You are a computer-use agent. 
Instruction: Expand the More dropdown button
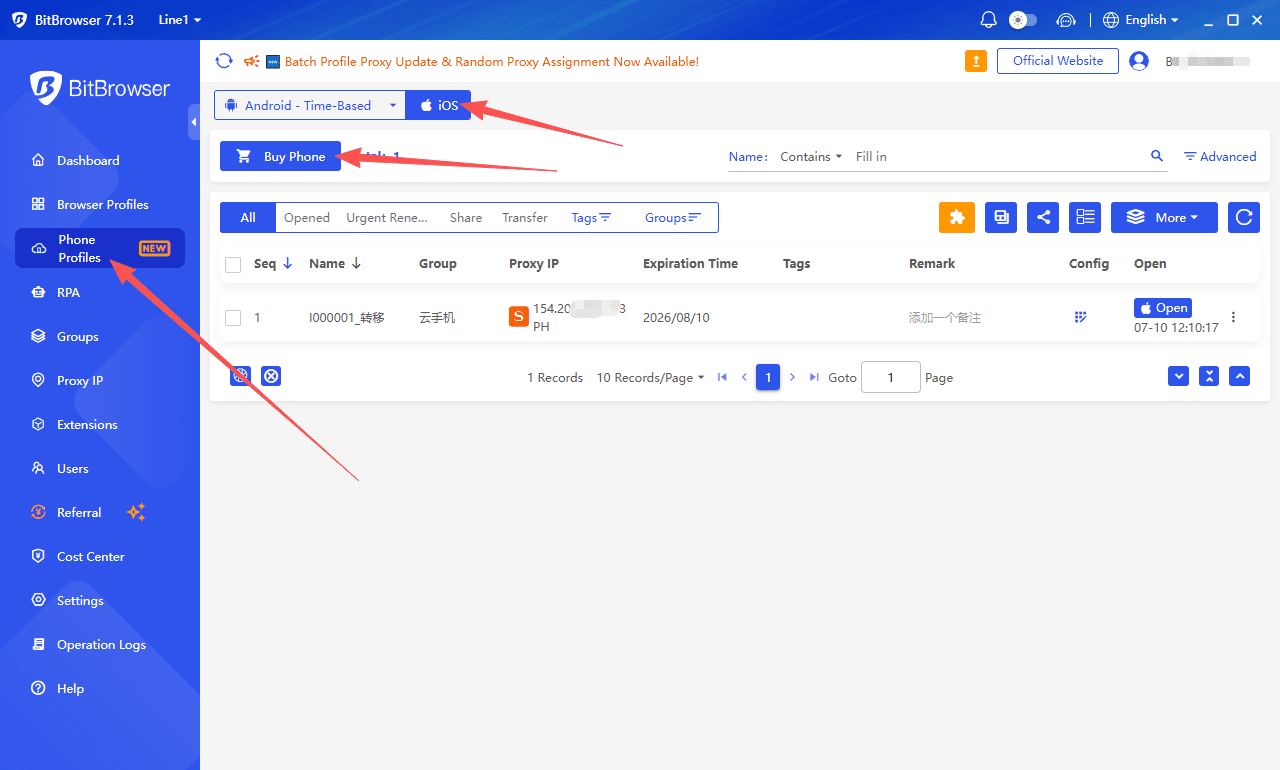tap(1164, 217)
